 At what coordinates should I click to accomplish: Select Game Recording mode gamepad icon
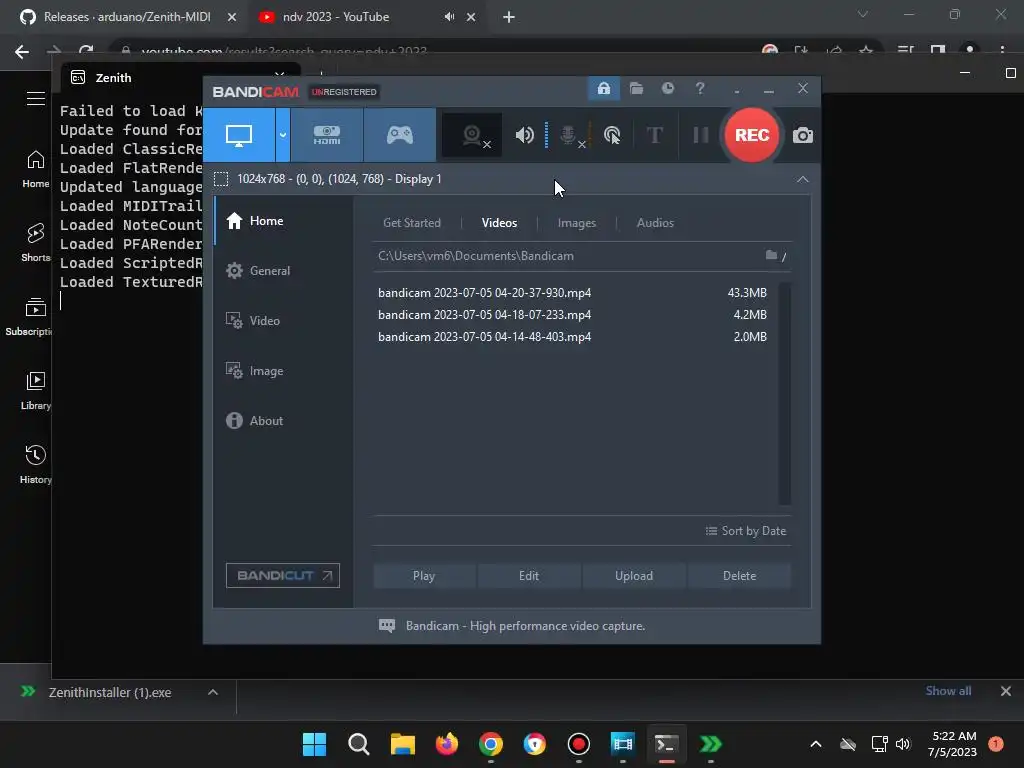400,135
